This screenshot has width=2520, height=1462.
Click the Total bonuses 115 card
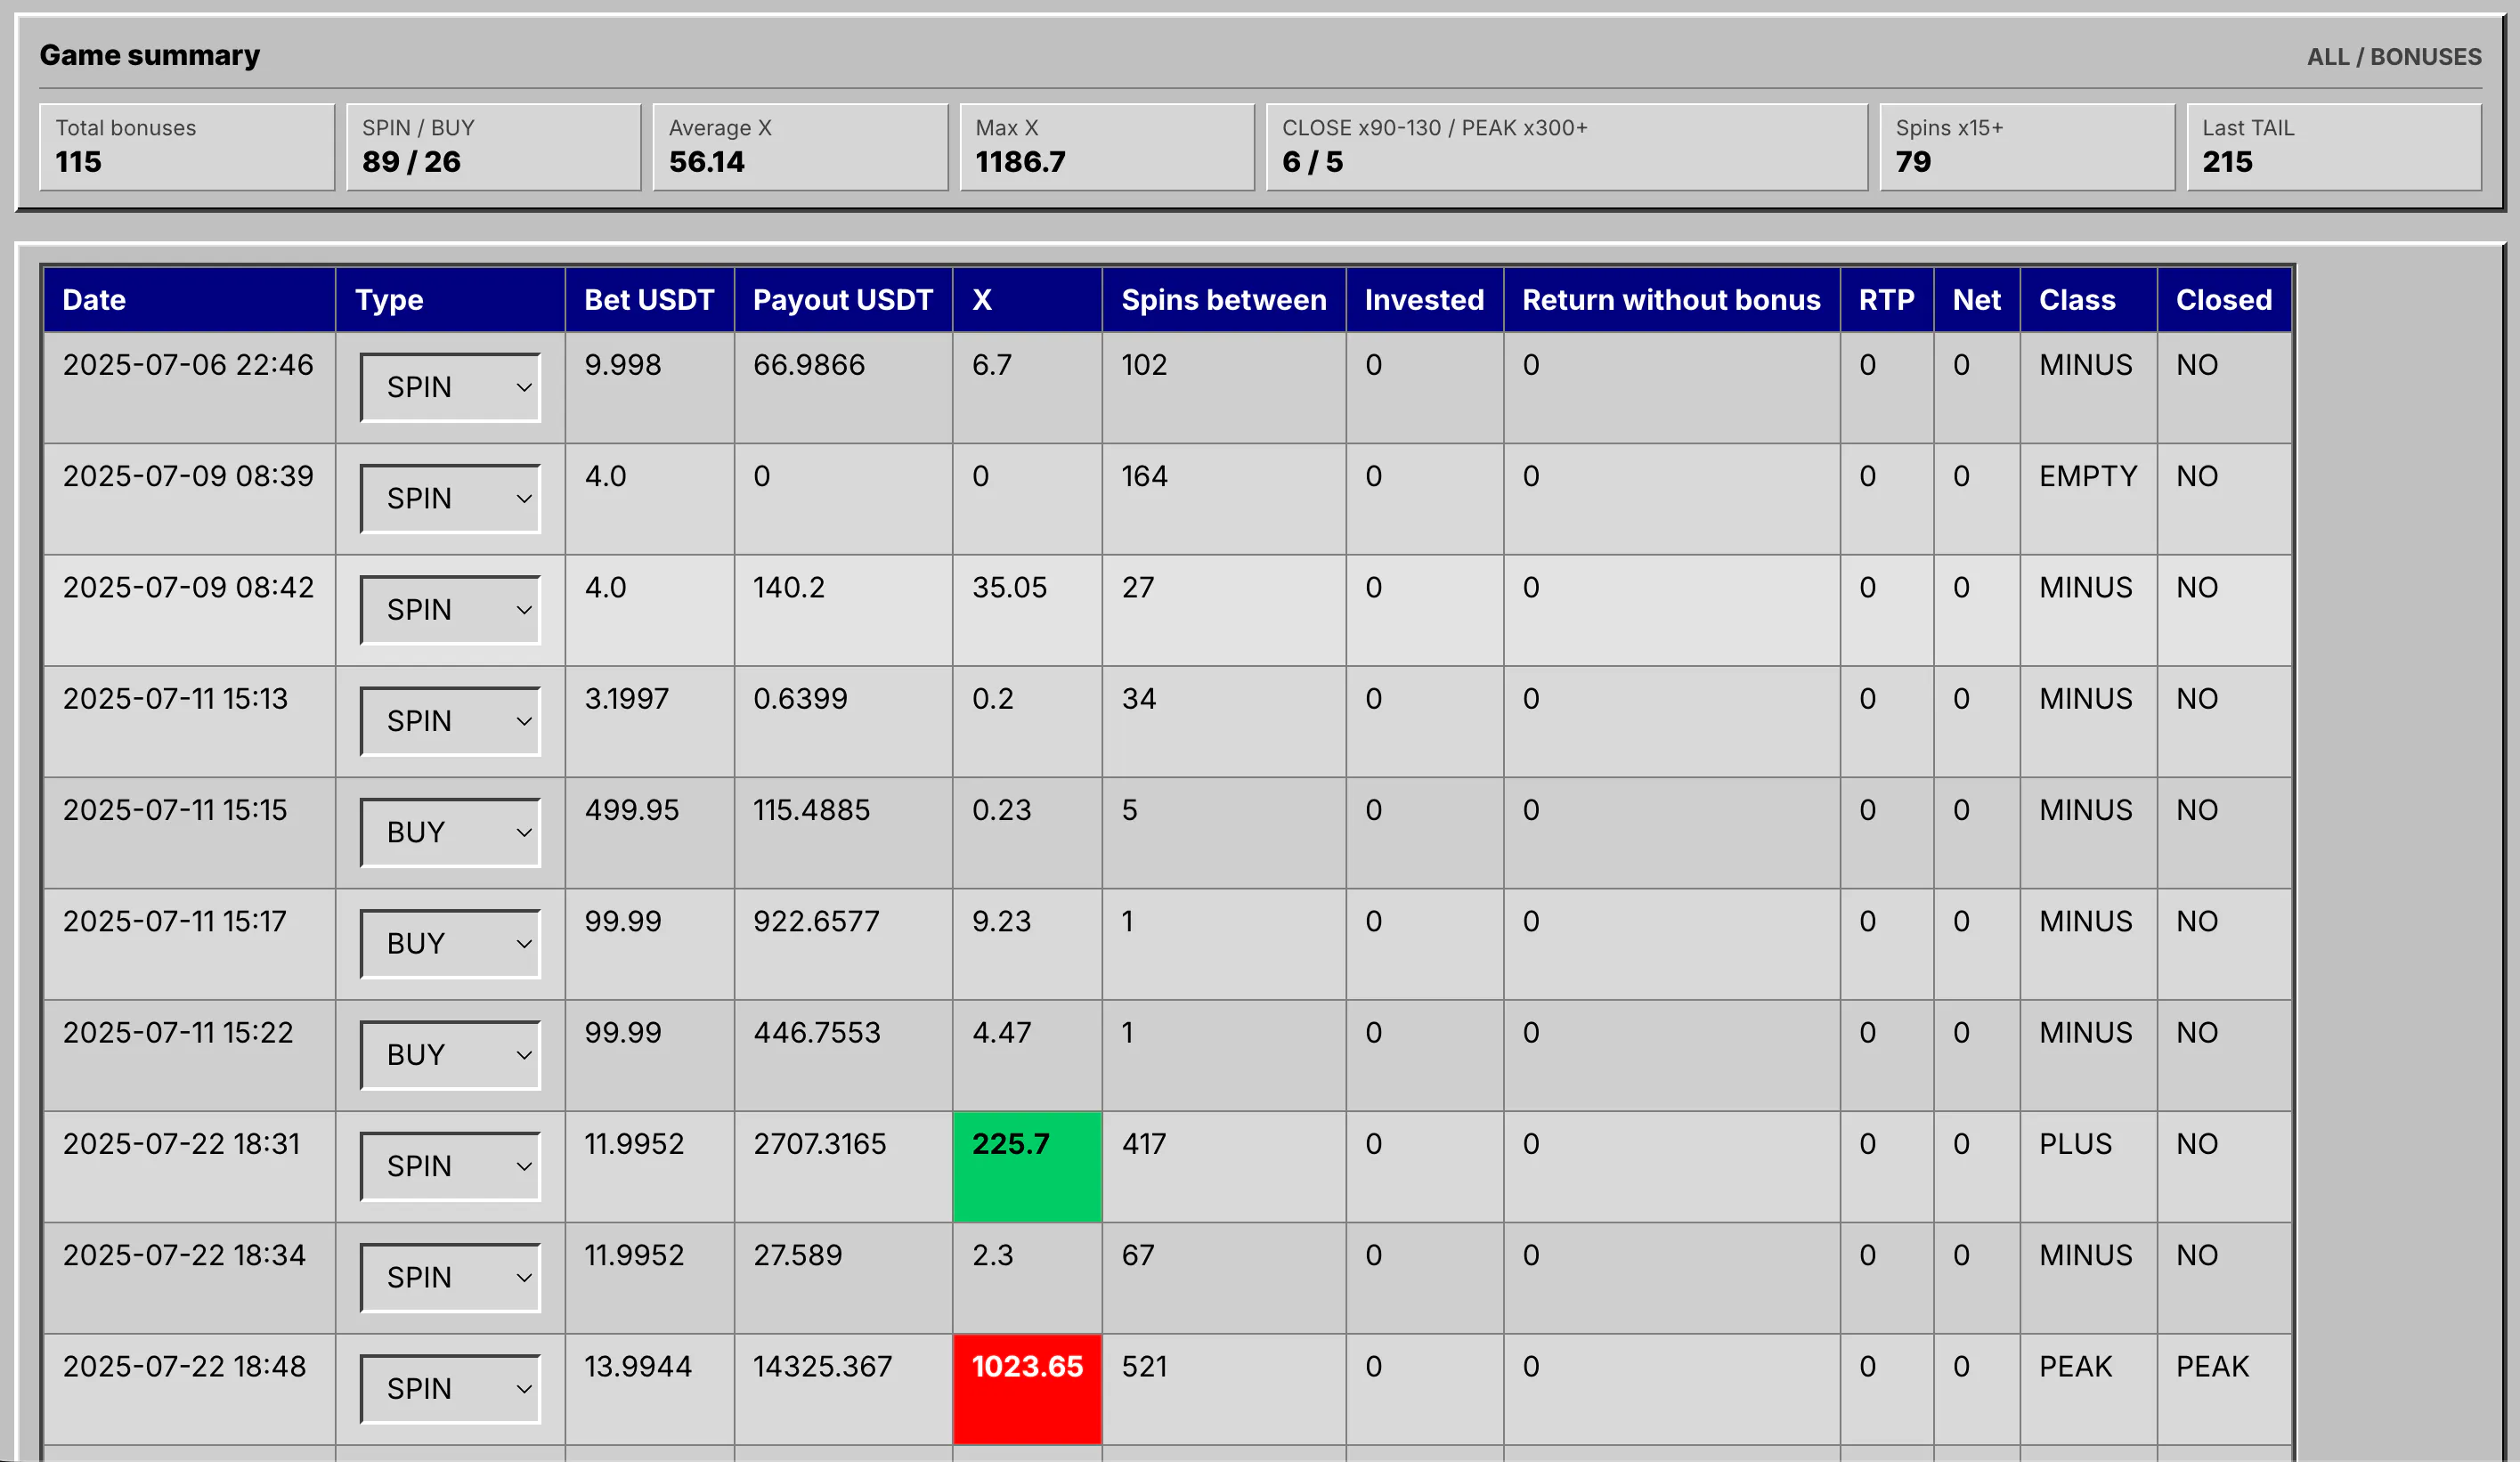[187, 147]
